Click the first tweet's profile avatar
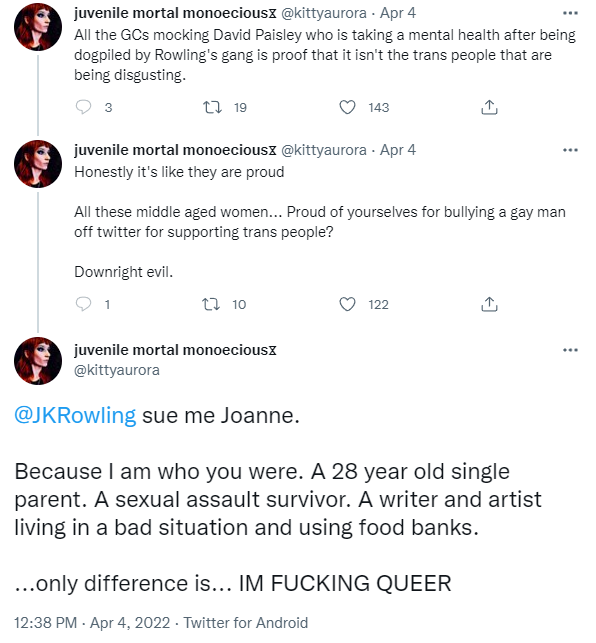The height and width of the screenshot is (643, 596). click(38, 27)
